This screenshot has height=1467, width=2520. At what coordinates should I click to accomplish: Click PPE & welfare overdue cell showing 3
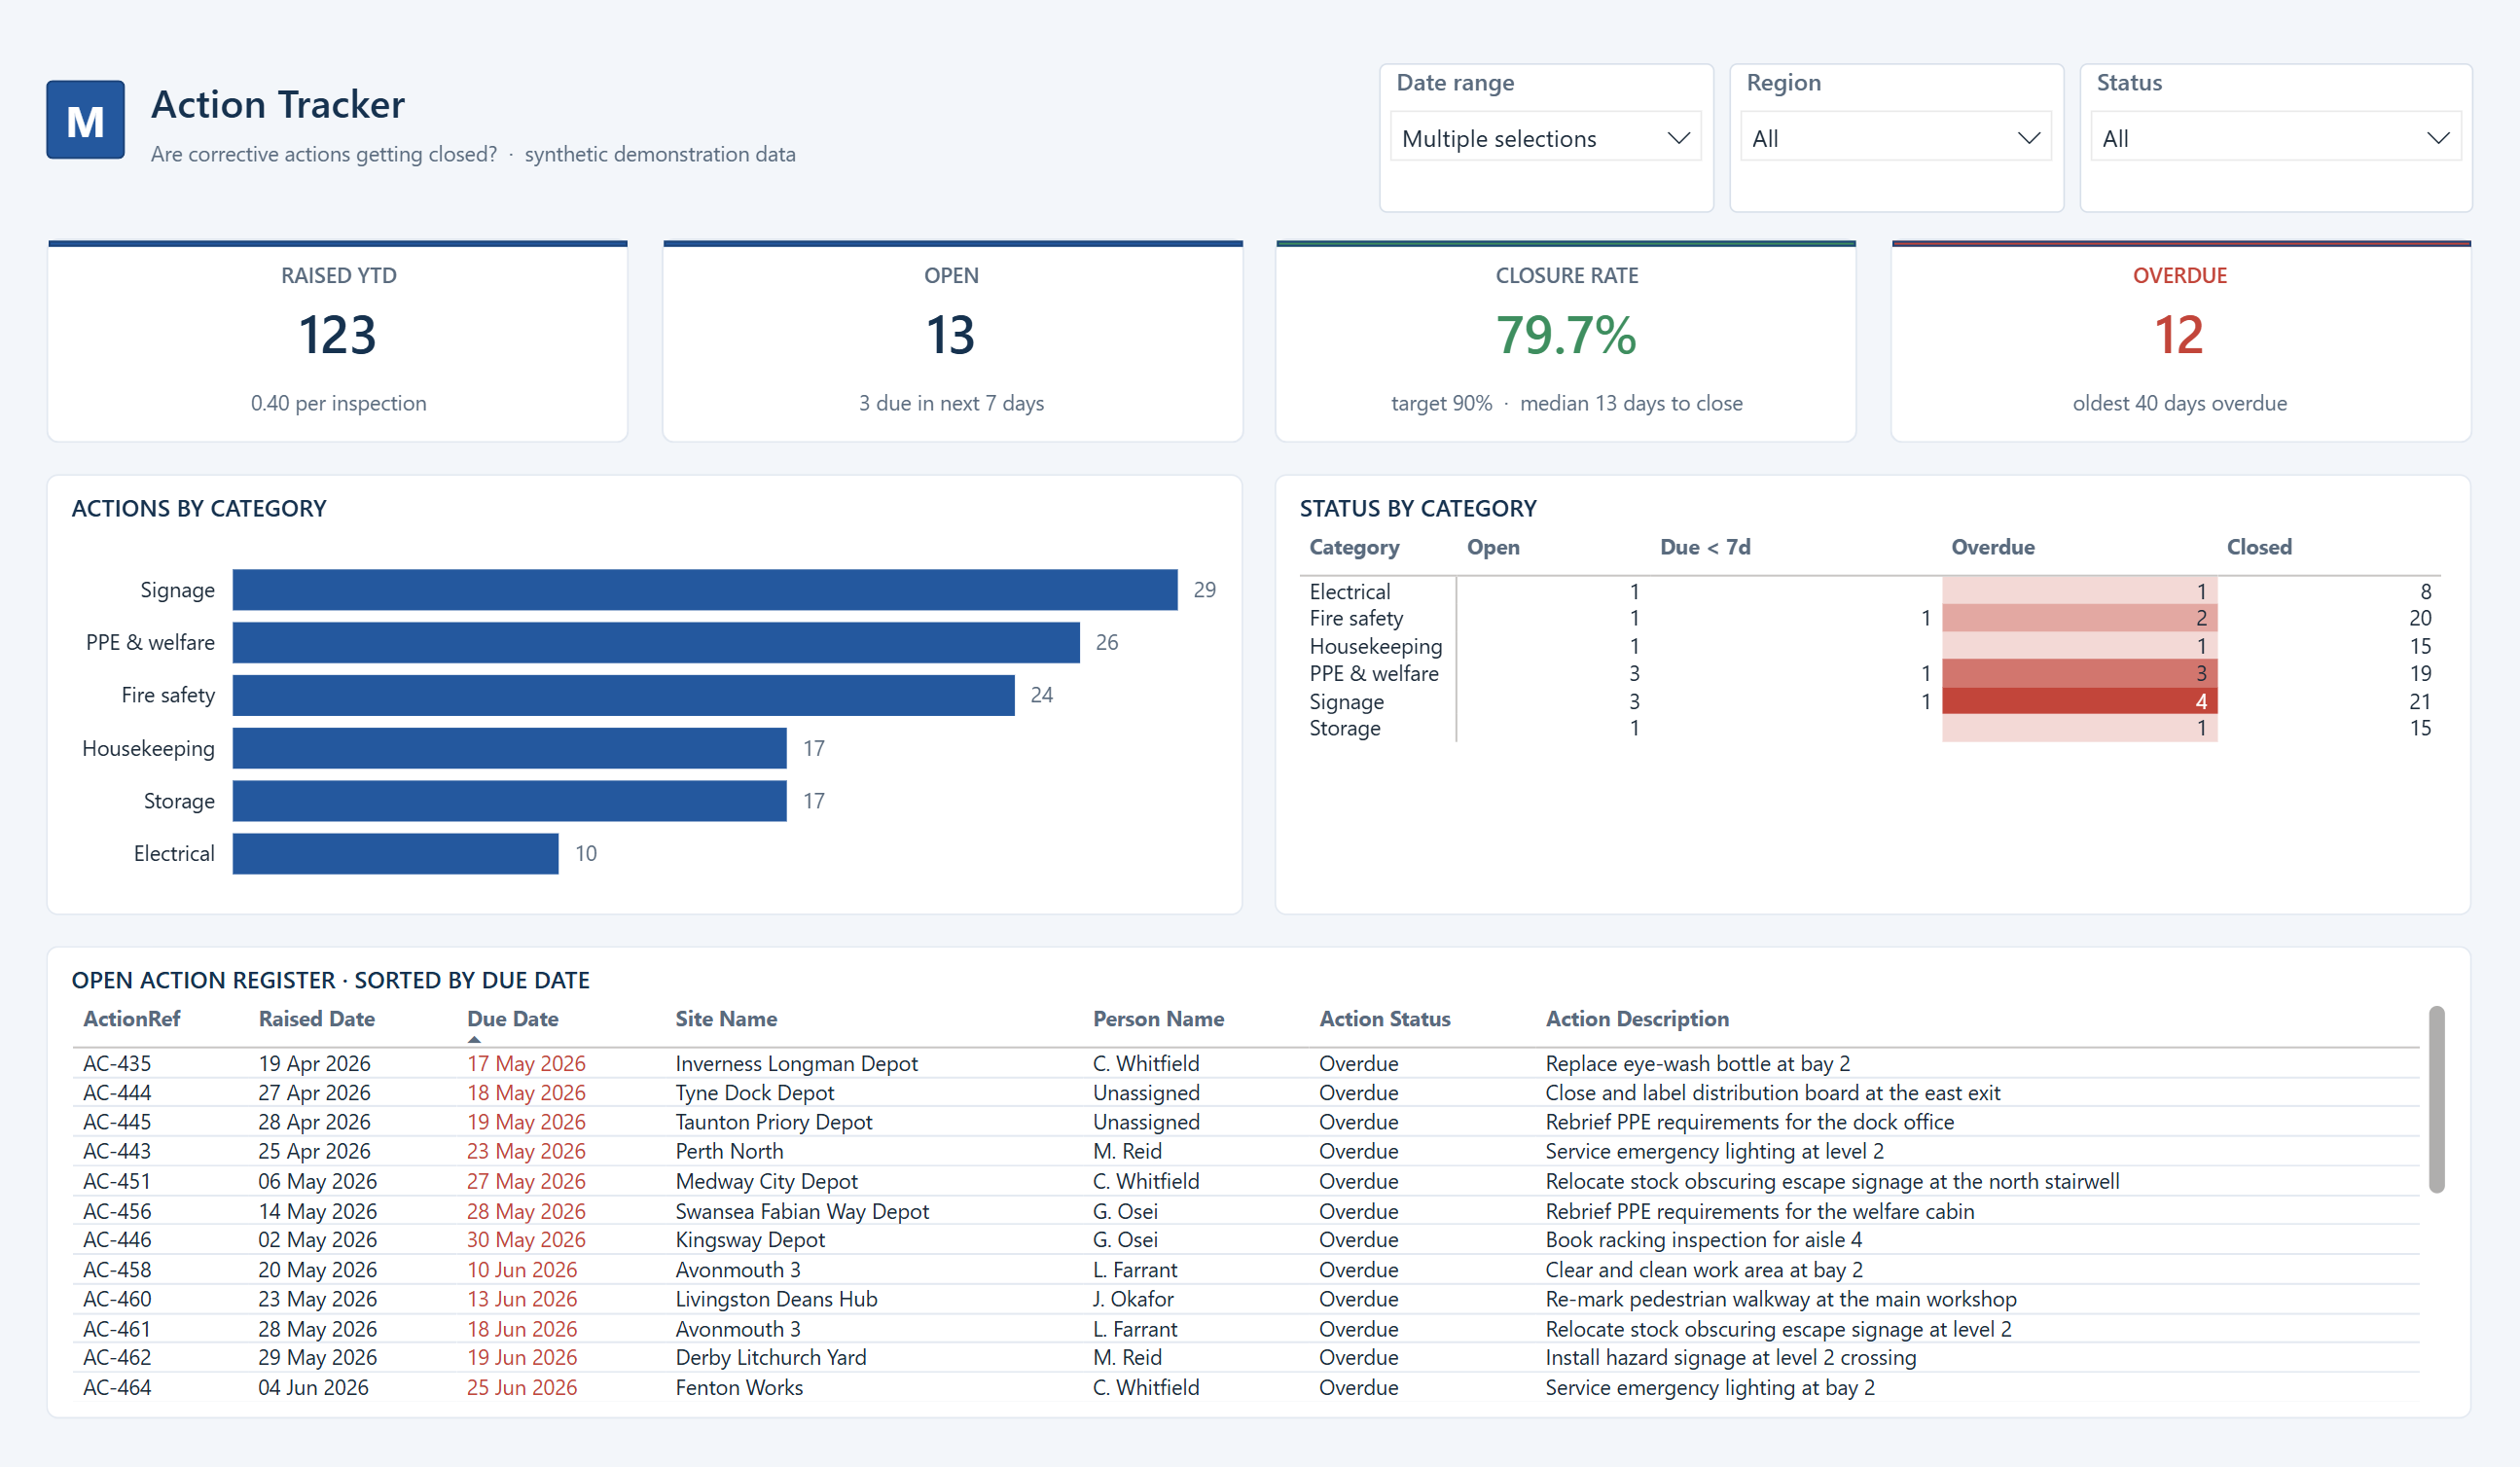click(x=2080, y=673)
